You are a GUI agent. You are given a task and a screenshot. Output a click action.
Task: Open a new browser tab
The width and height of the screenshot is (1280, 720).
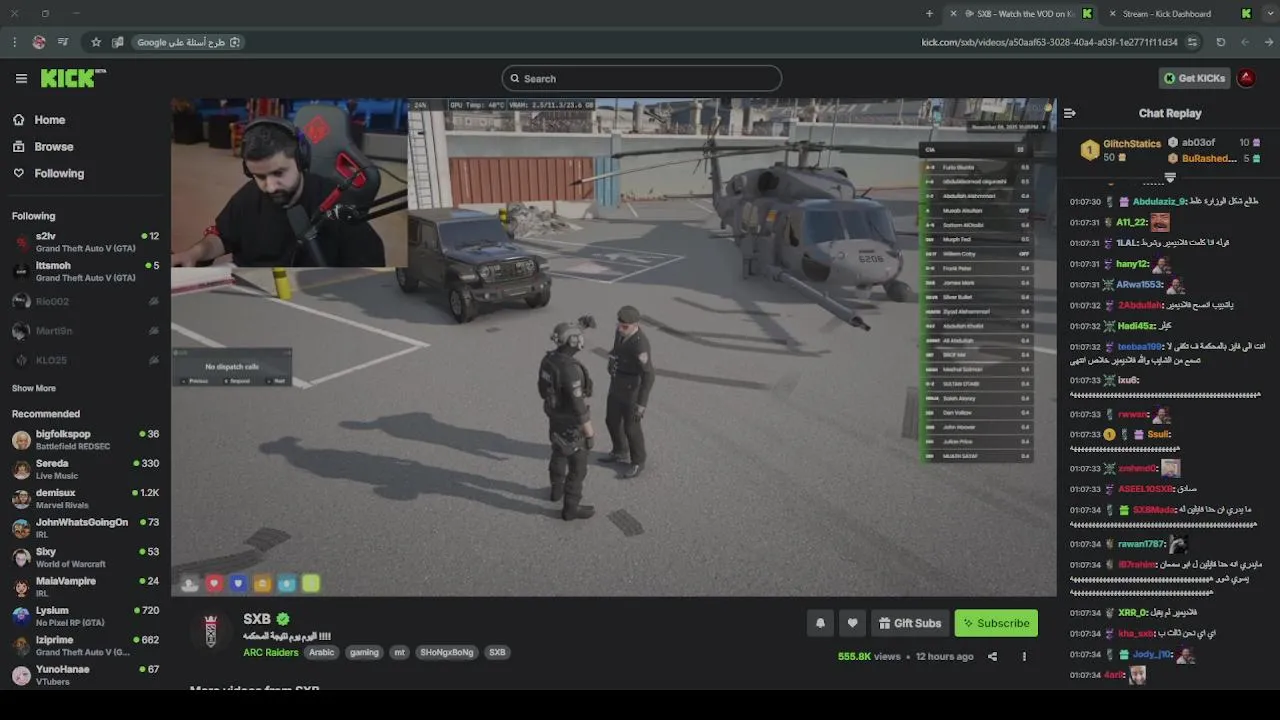tap(929, 14)
